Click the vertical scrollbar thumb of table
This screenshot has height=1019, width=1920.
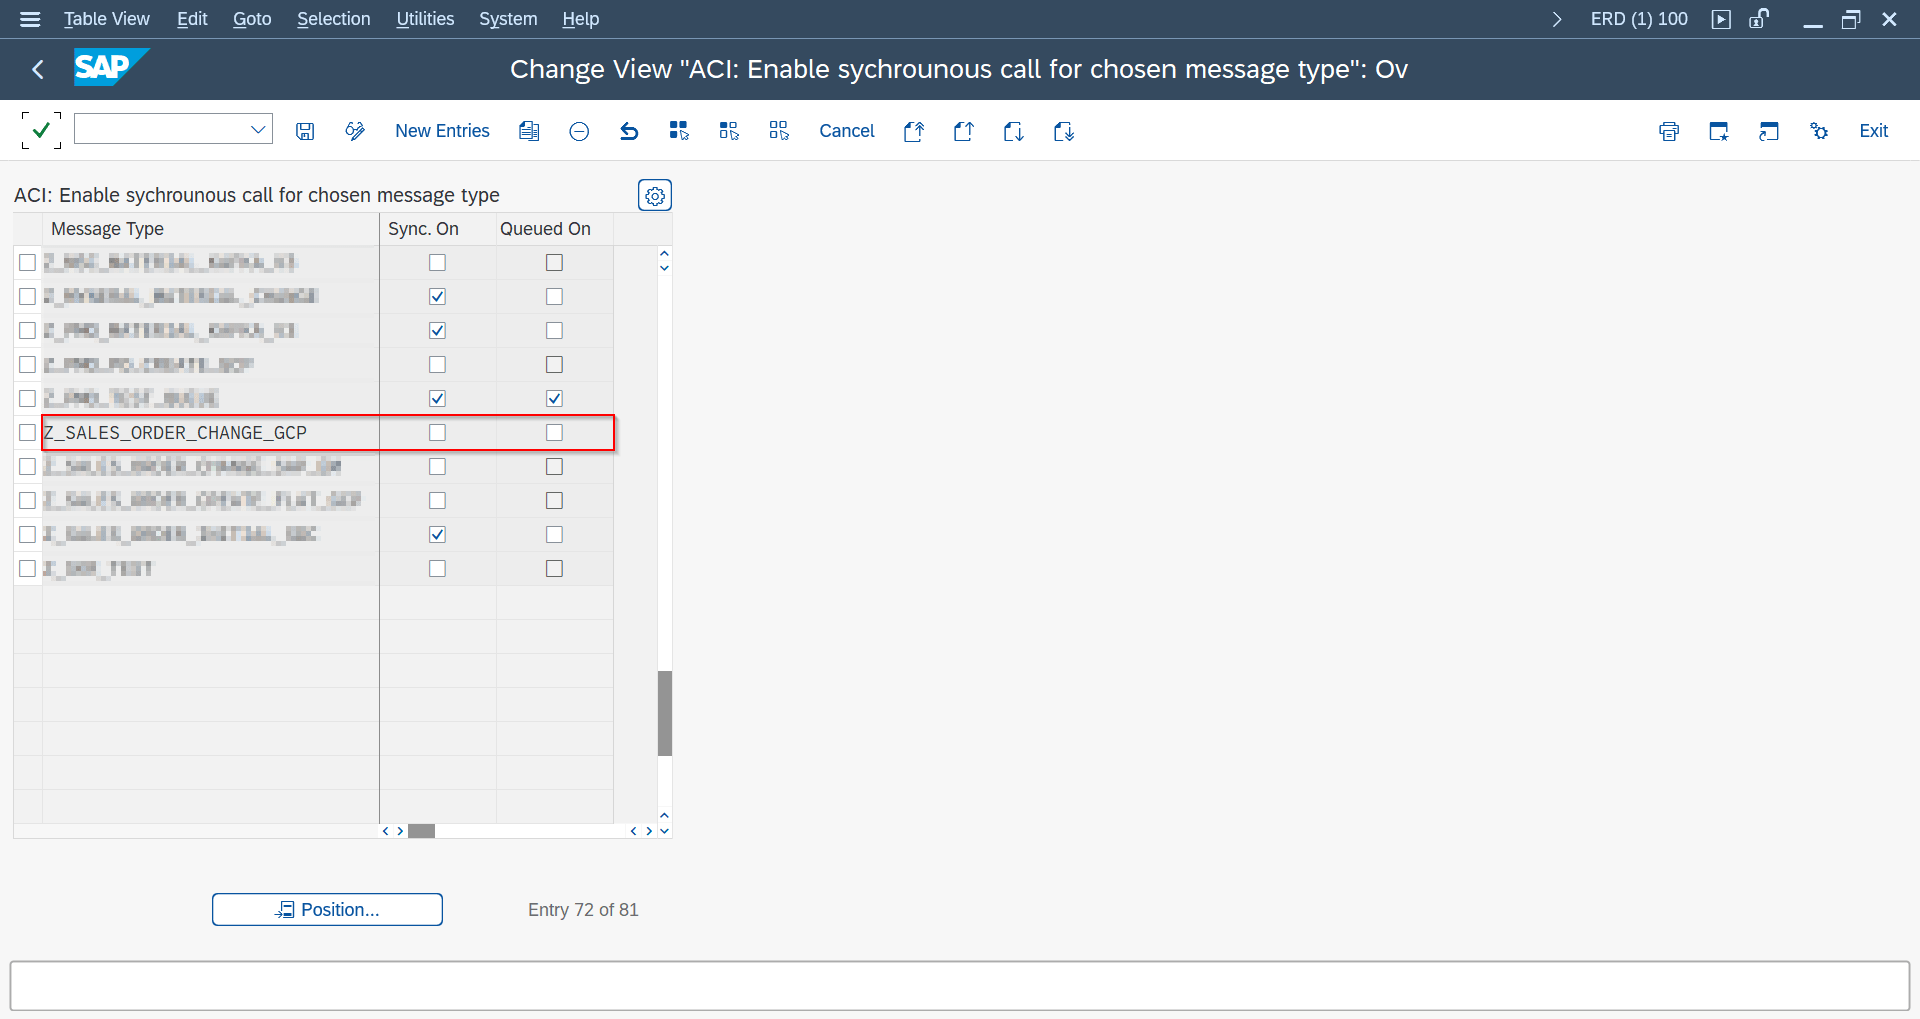[x=664, y=713]
